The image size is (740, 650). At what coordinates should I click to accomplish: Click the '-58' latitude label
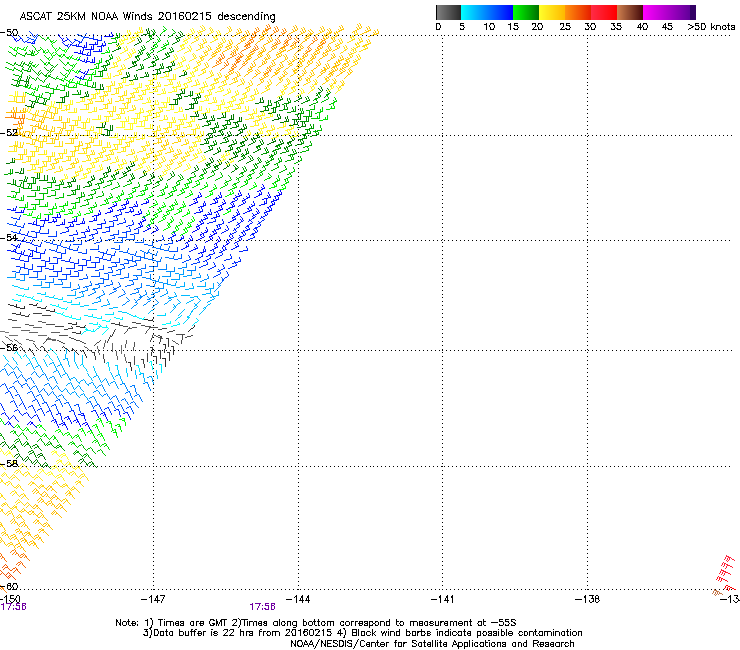tap(9, 464)
